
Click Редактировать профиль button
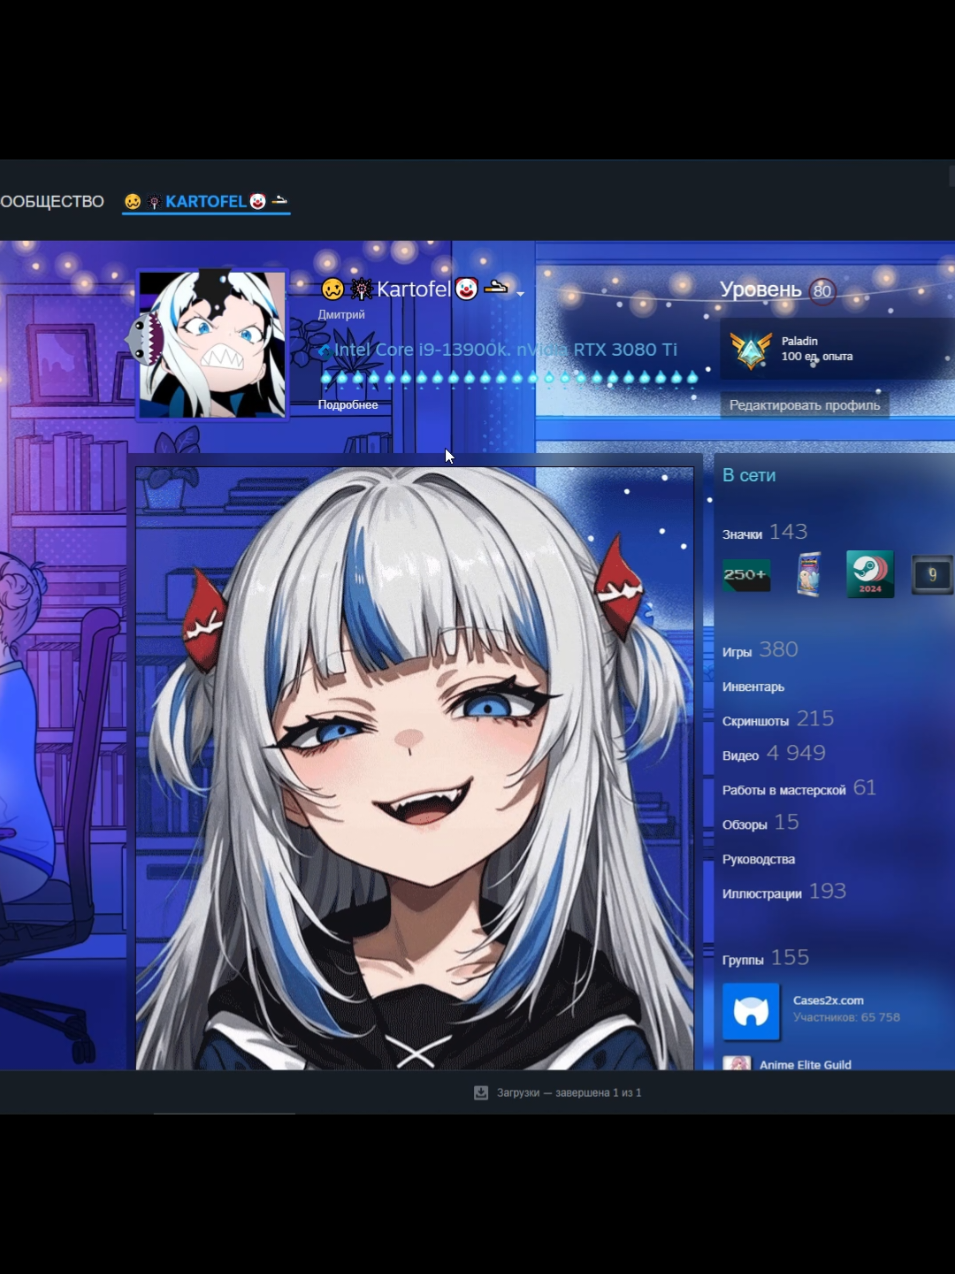804,405
